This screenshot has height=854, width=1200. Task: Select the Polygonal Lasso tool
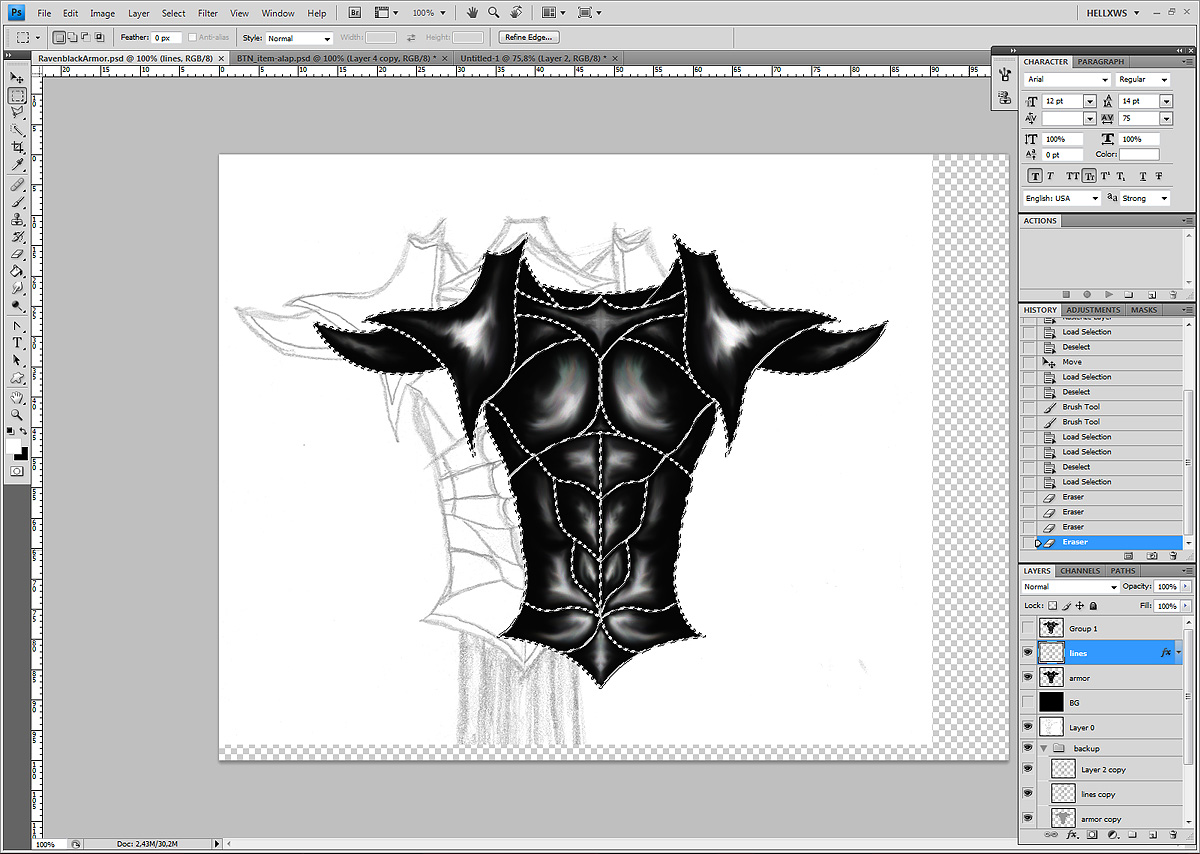point(17,113)
